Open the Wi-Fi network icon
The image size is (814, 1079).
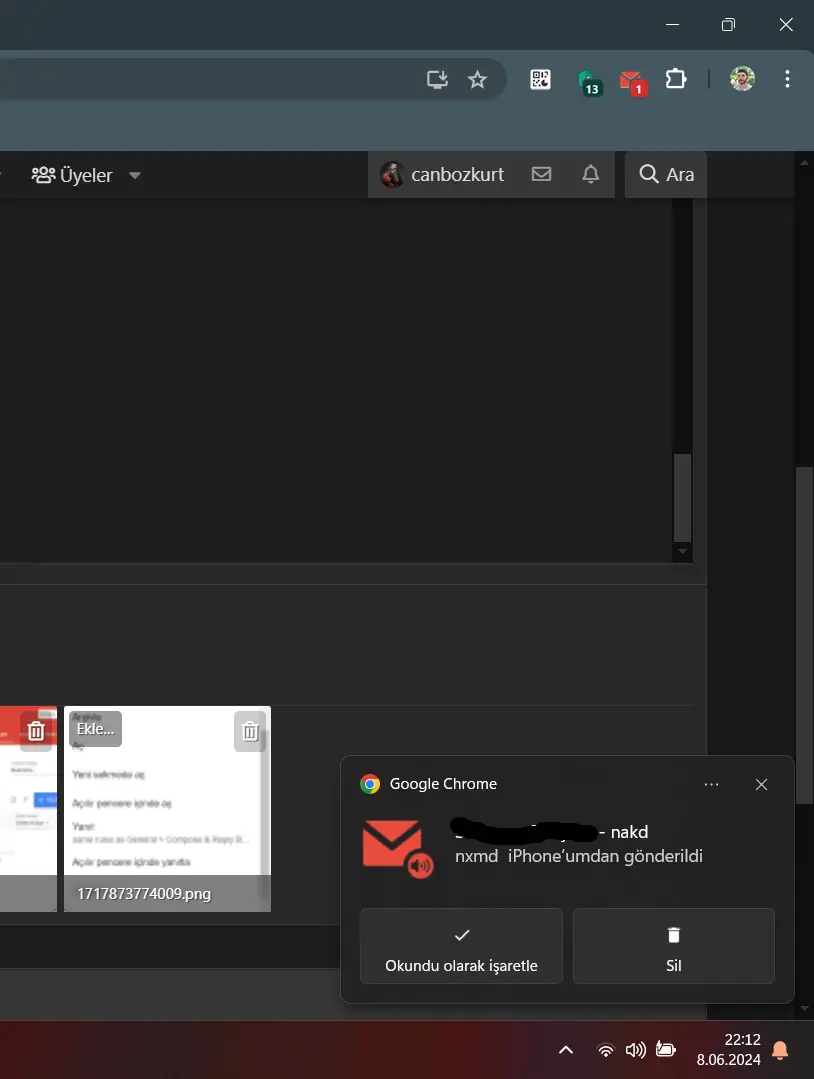click(x=606, y=1050)
